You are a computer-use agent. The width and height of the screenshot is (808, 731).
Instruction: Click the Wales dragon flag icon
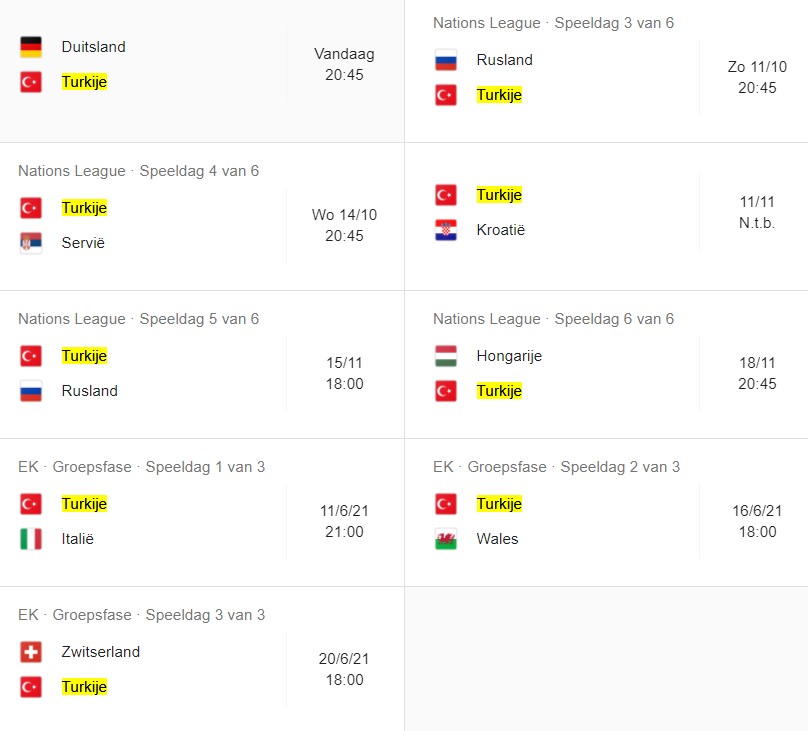pyautogui.click(x=446, y=539)
